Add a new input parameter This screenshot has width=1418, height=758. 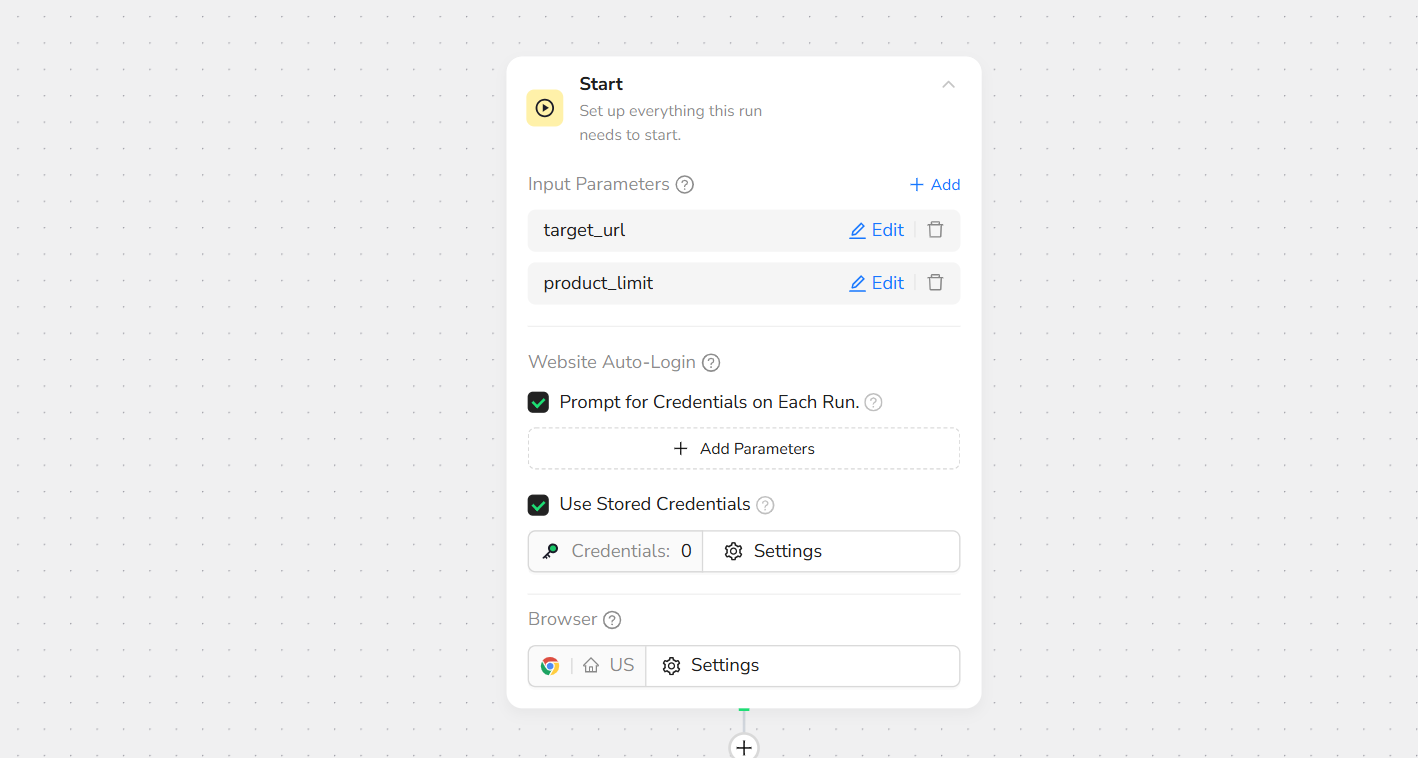click(934, 185)
